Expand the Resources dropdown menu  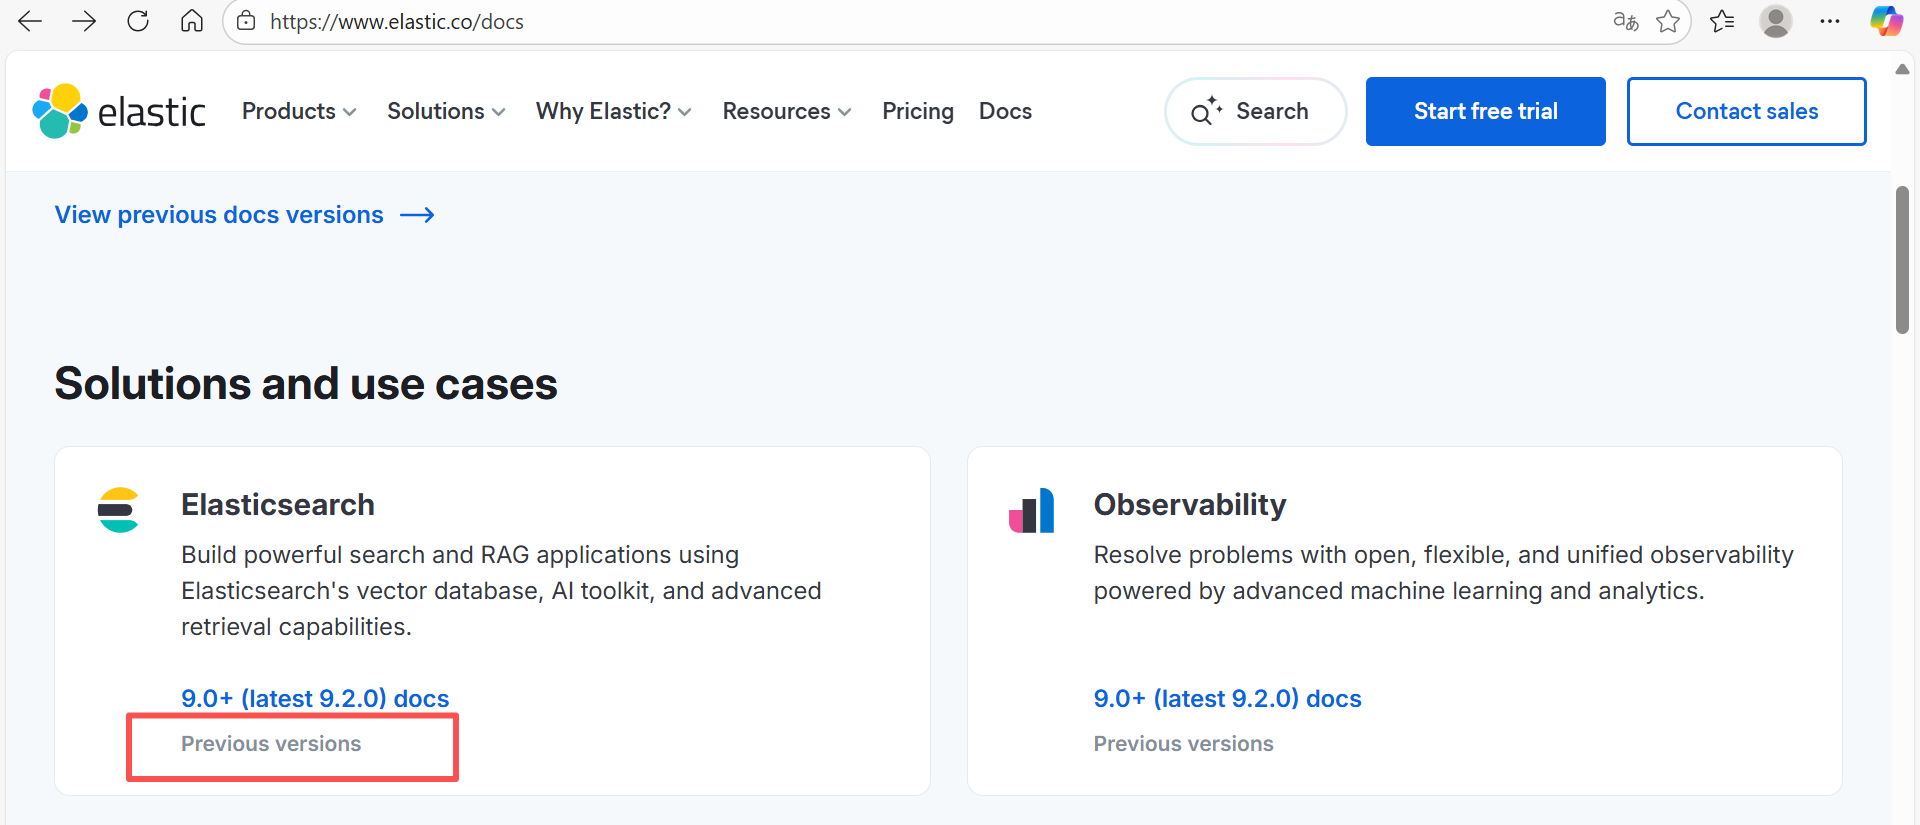[x=787, y=111]
